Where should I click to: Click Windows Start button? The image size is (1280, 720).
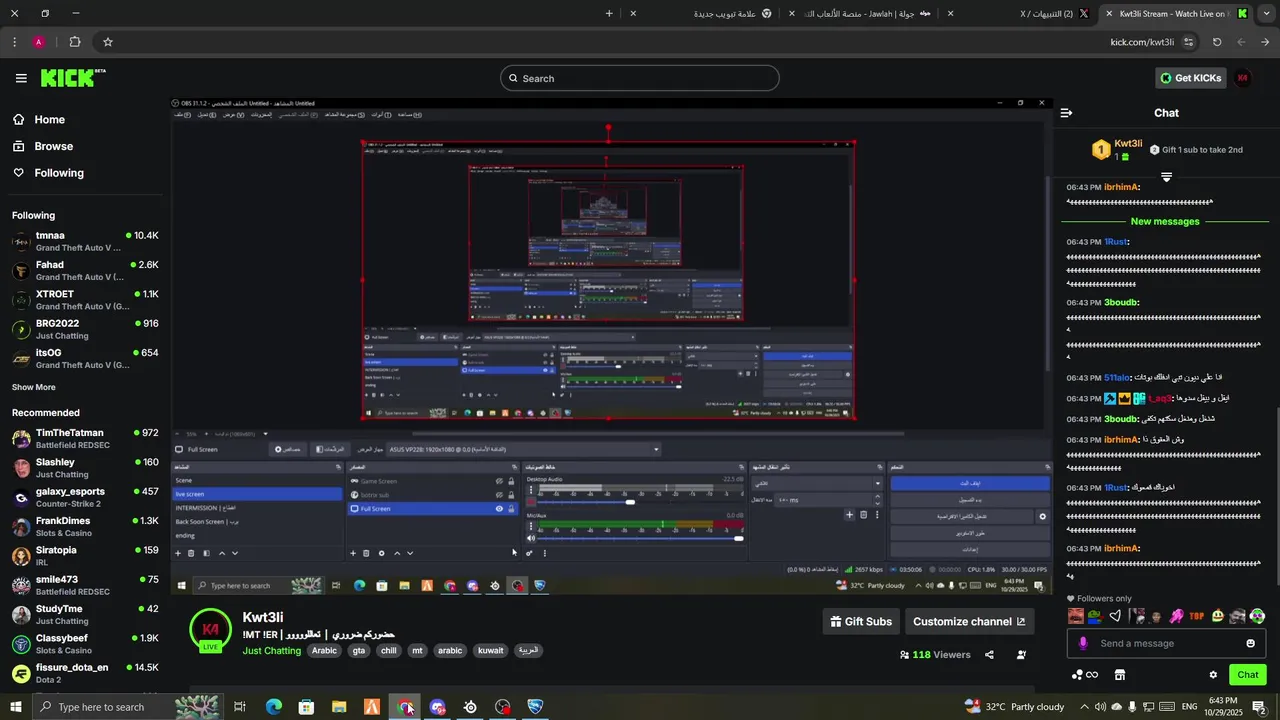pyautogui.click(x=17, y=707)
